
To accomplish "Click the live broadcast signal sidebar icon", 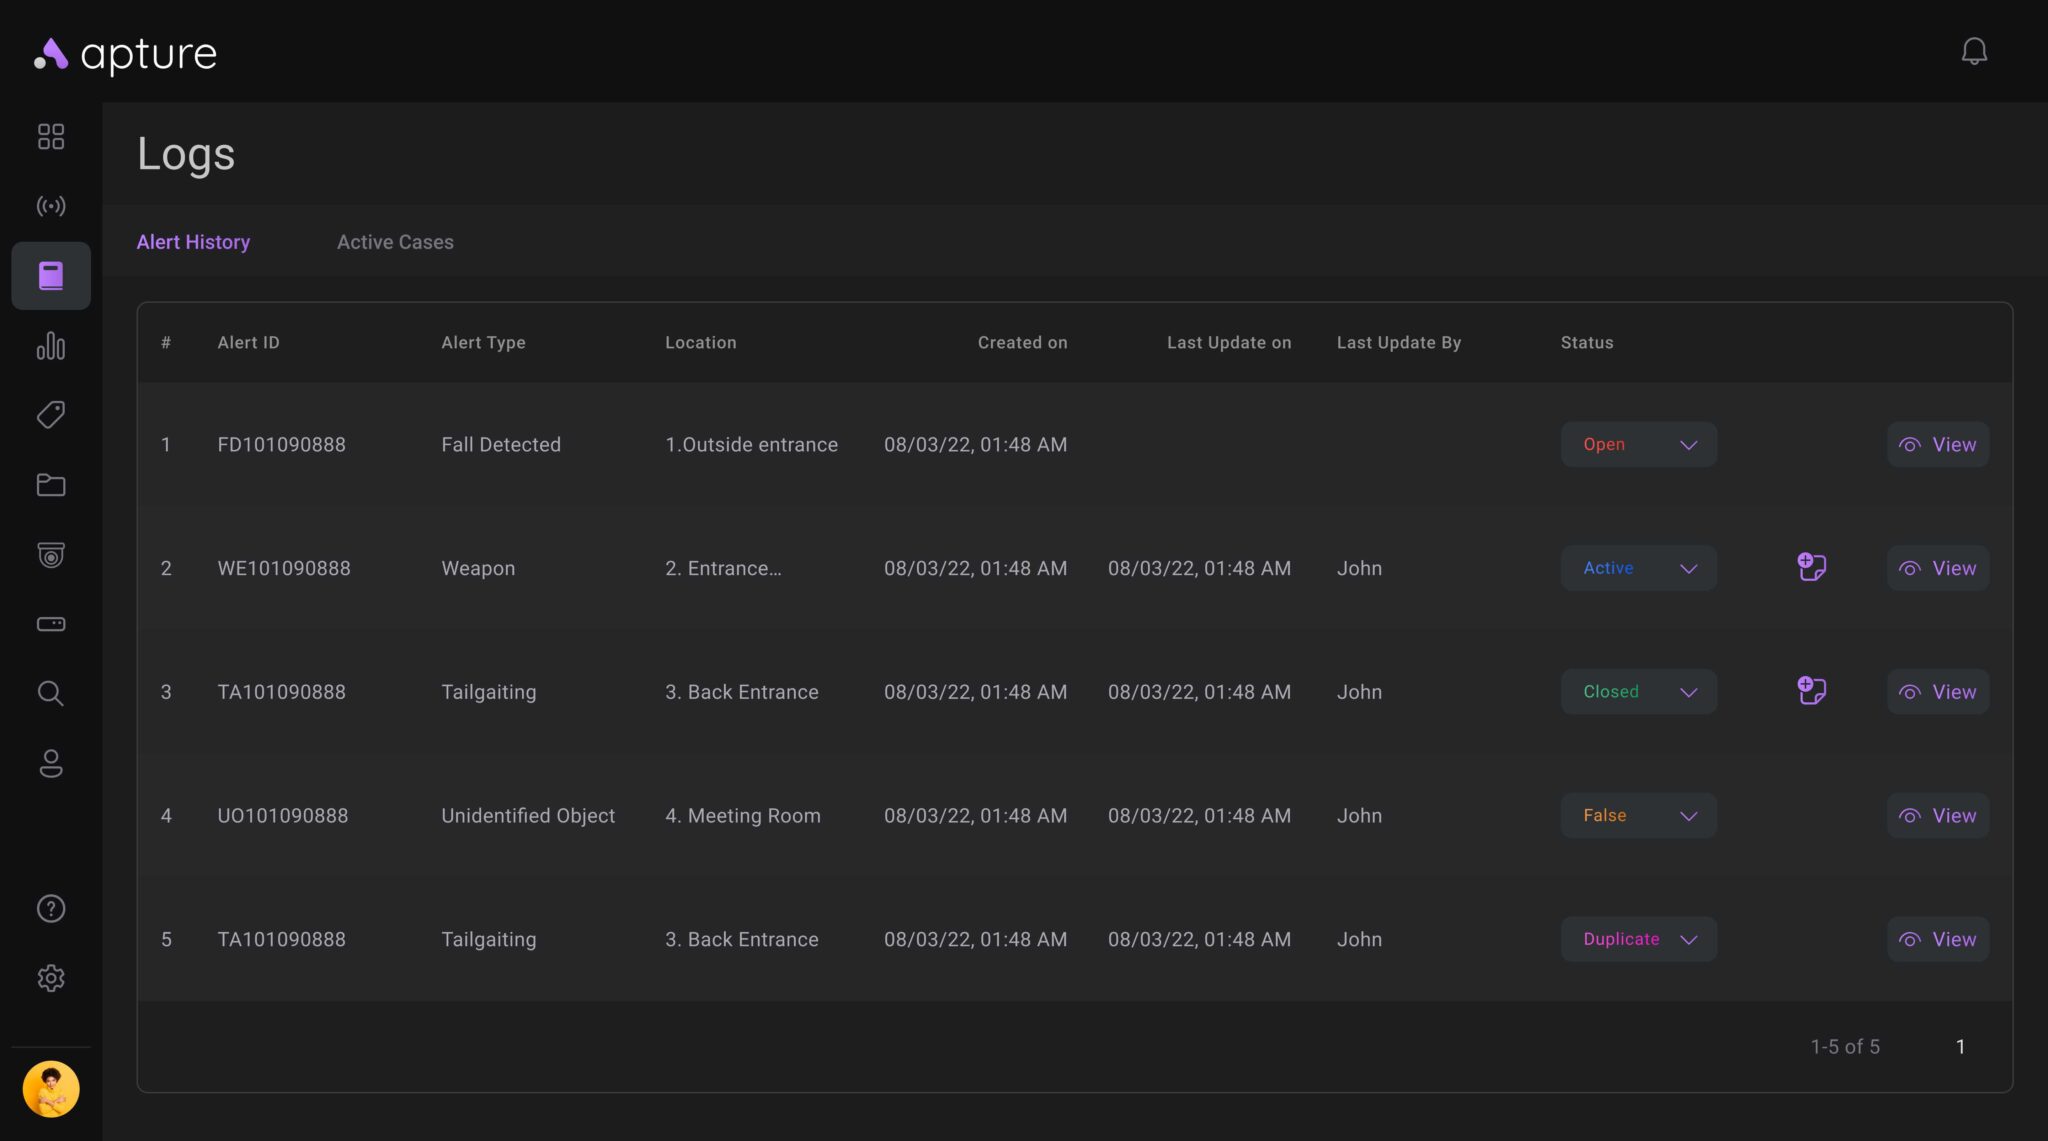I will point(51,206).
